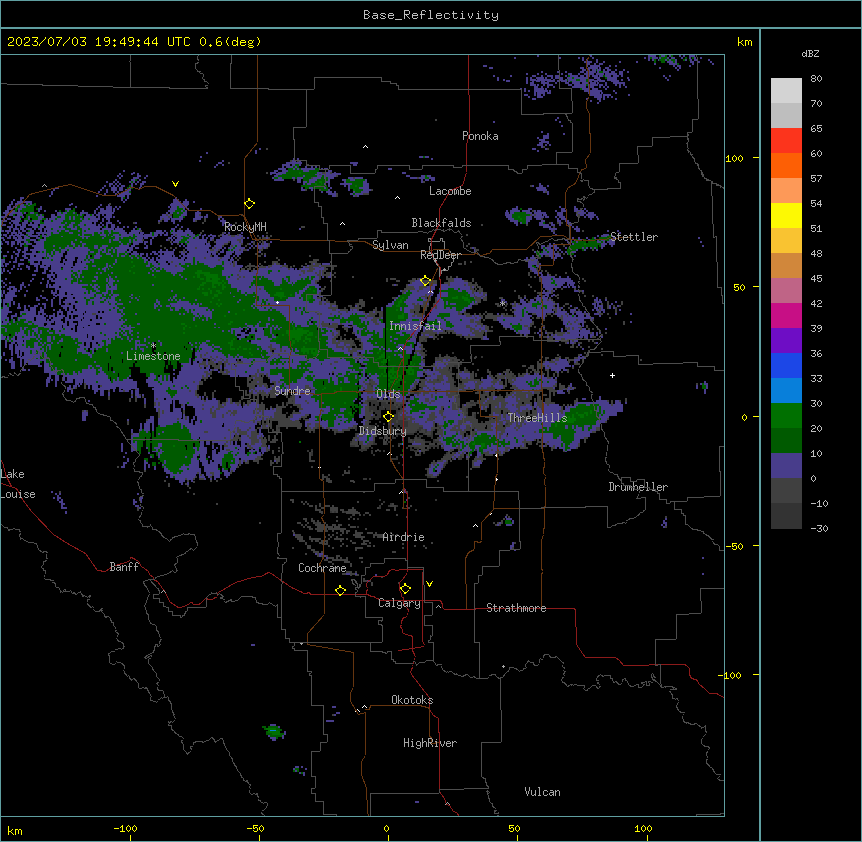Select the Airdrie city label
Image resolution: width=862 pixels, height=842 pixels.
[x=404, y=537]
